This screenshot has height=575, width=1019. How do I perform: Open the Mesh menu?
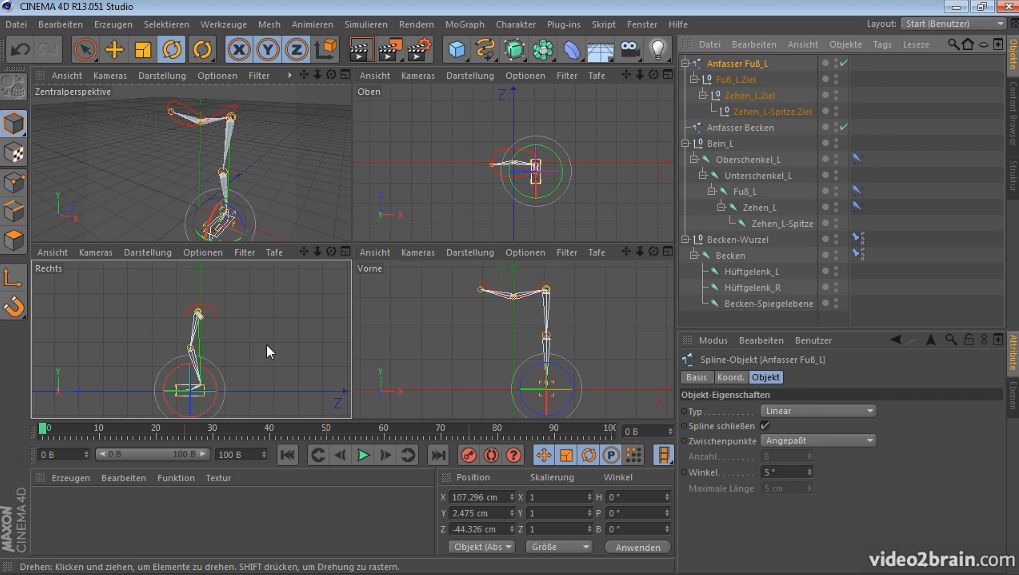(269, 24)
